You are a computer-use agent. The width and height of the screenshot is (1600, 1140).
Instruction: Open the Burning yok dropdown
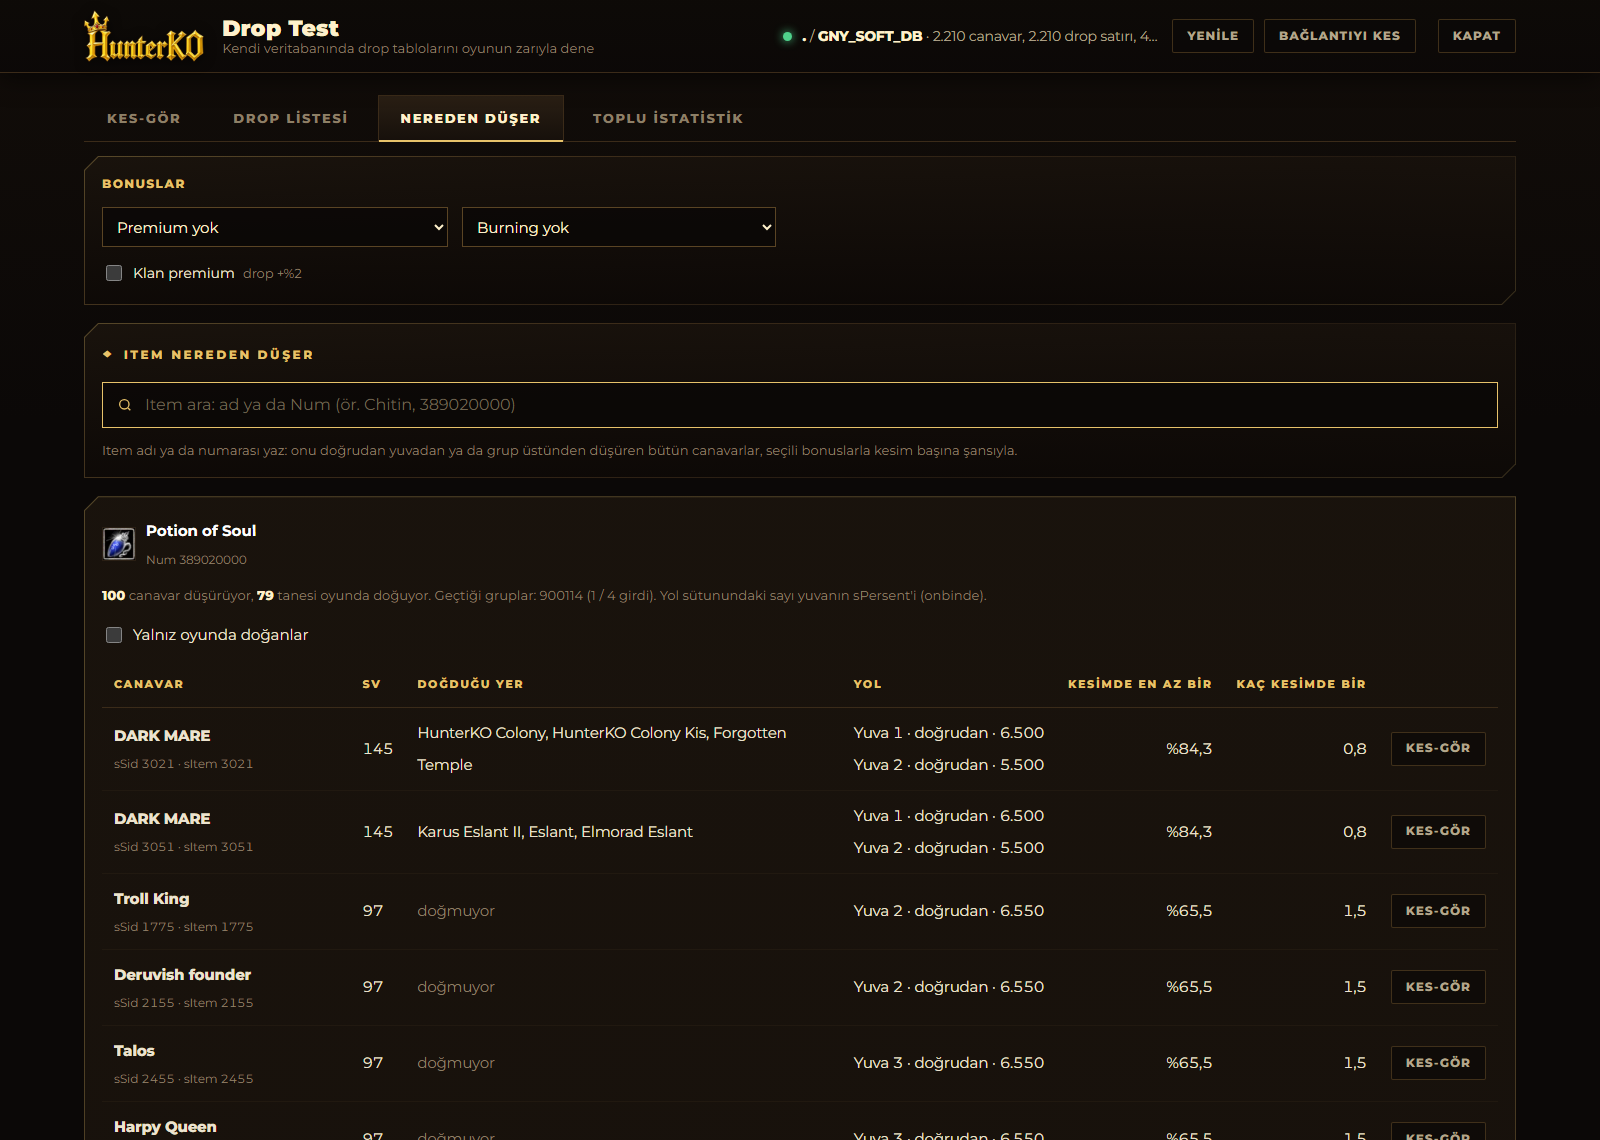619,227
